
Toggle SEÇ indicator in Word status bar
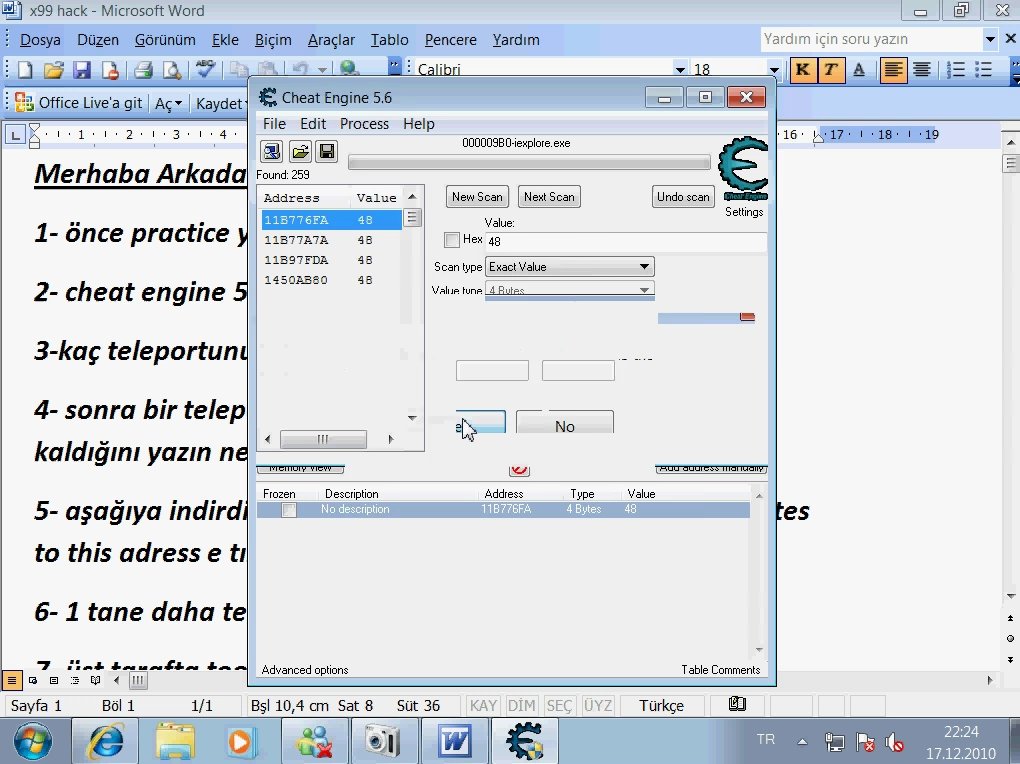point(559,705)
